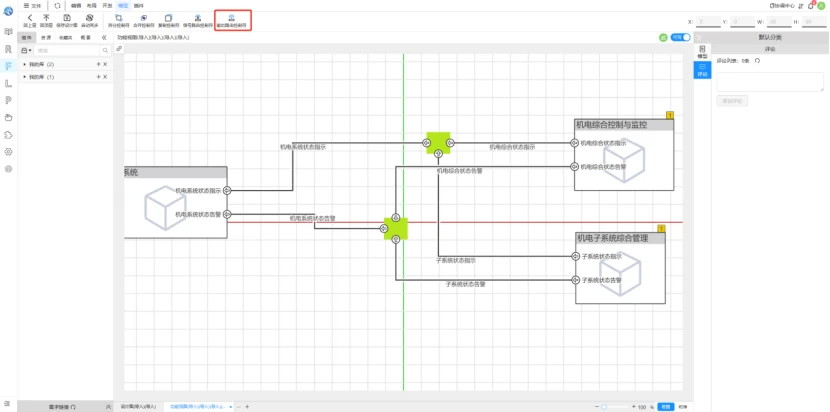The height and width of the screenshot is (412, 830).
Task: Open the library type dropdown beside search box
Action: (x=26, y=50)
